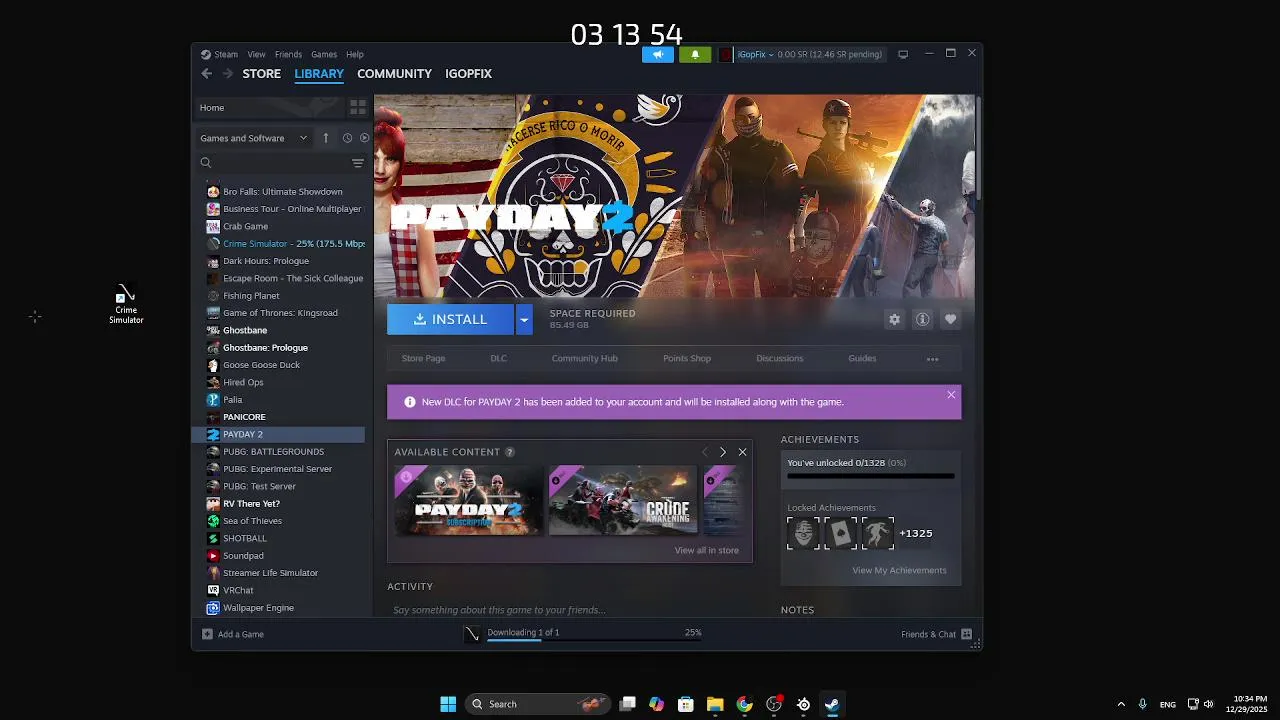Click the back navigation arrow in Steam
This screenshot has width=1280, height=720.
point(206,73)
